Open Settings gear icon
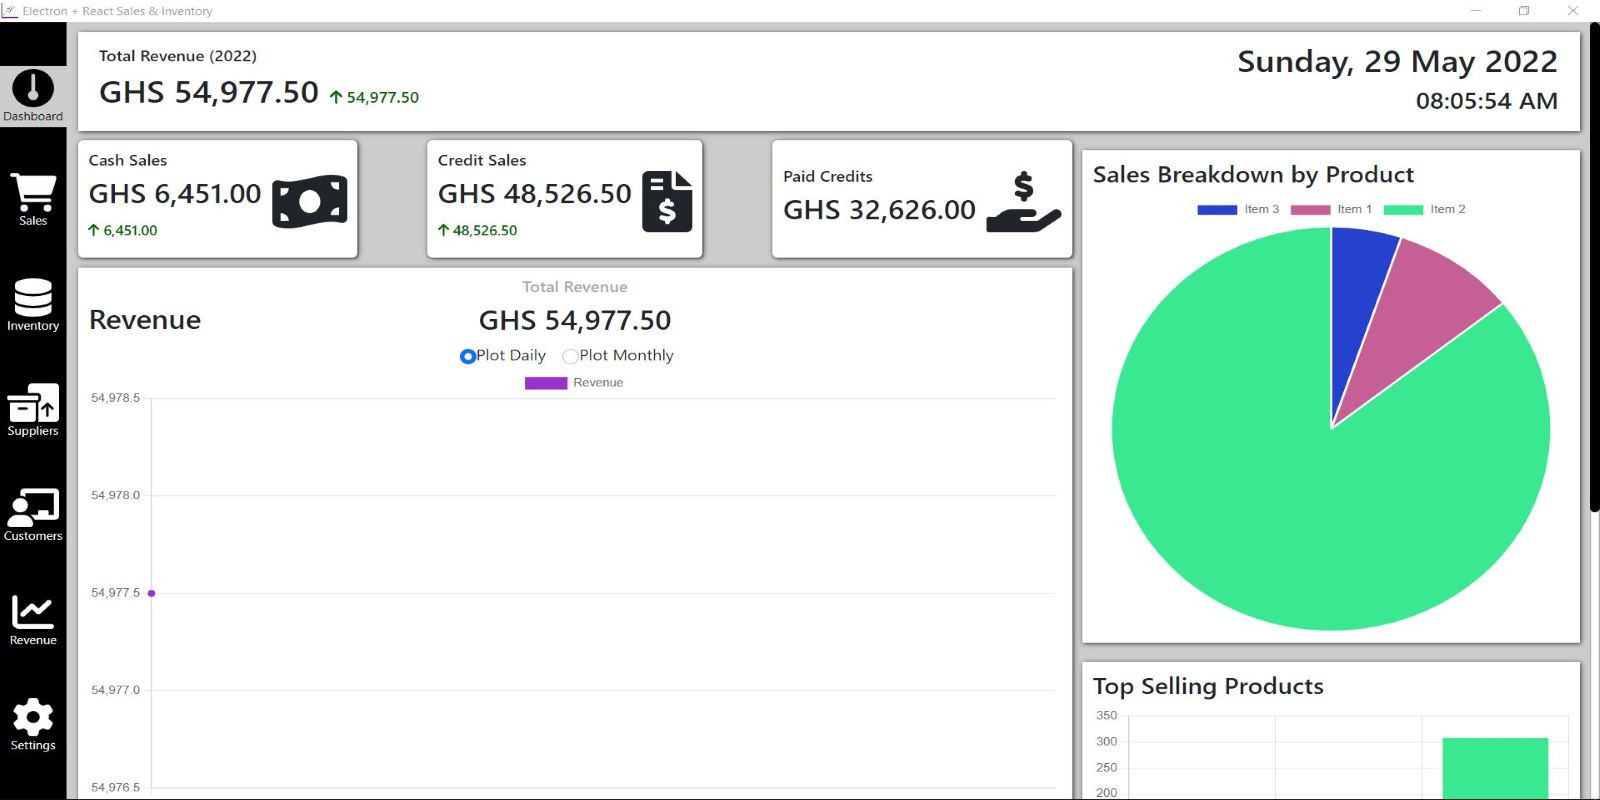The height and width of the screenshot is (800, 1600). (x=33, y=718)
